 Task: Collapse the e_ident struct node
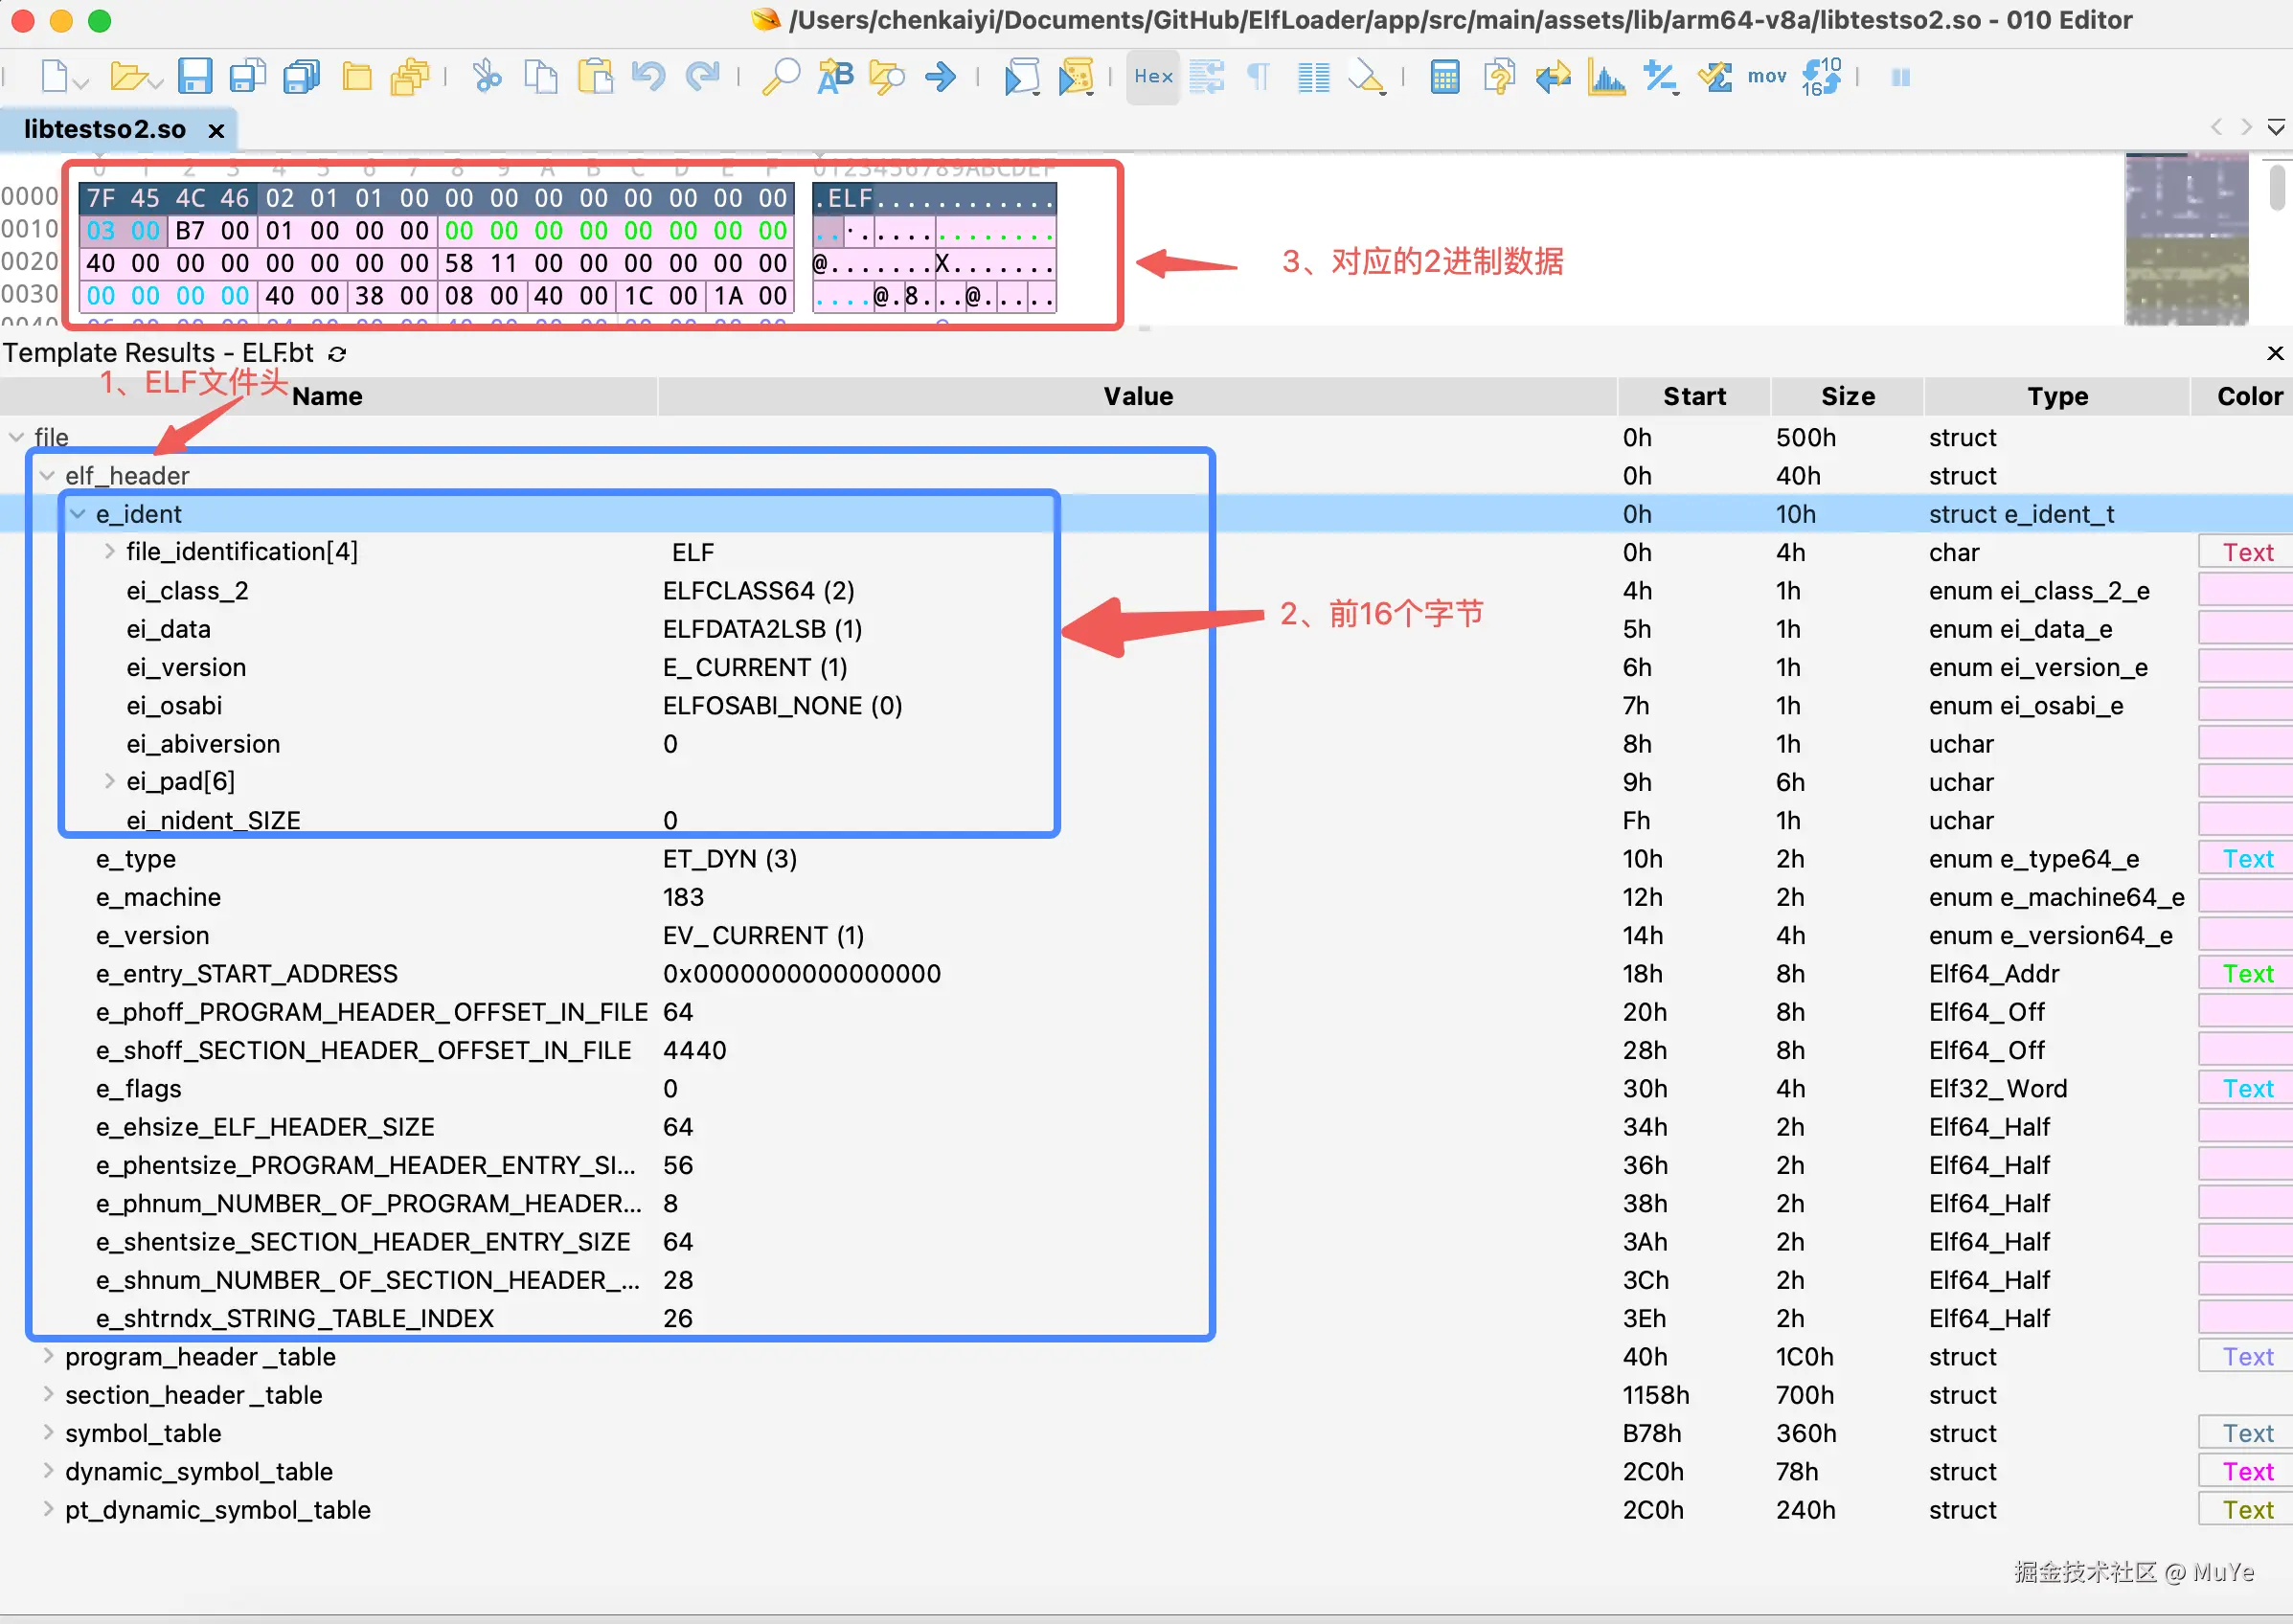pyautogui.click(x=78, y=514)
